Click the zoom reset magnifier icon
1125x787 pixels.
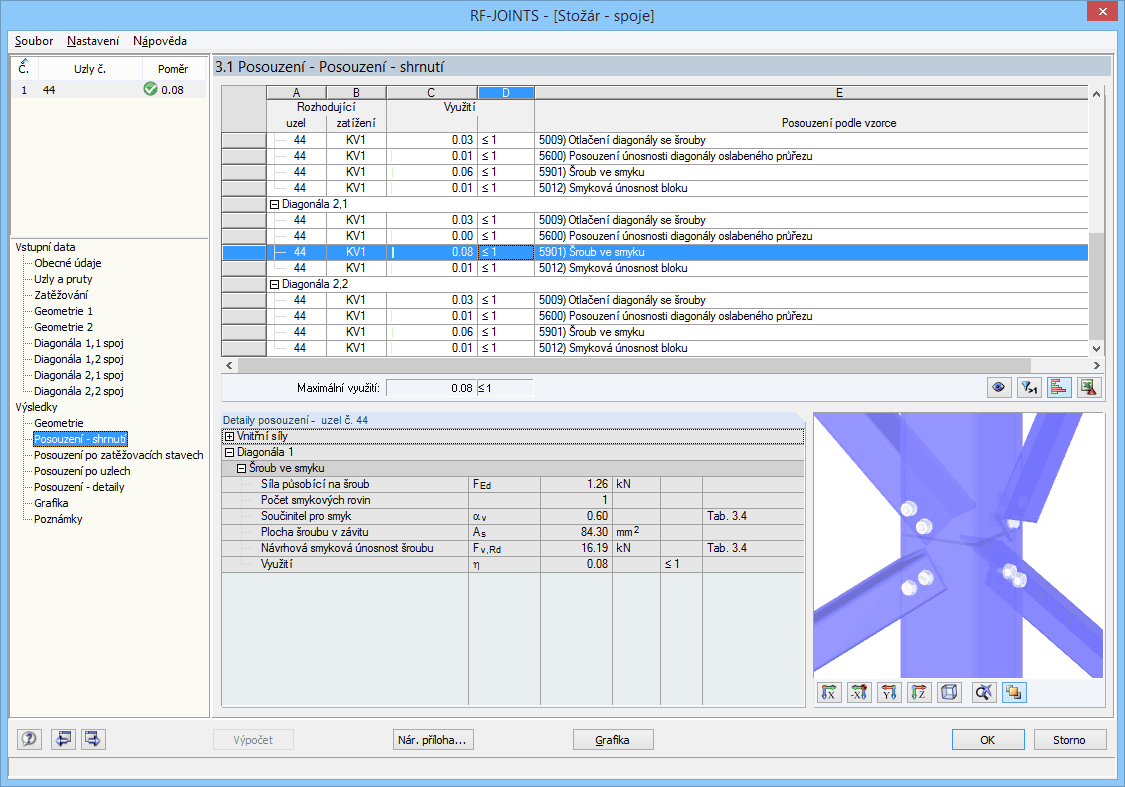984,692
